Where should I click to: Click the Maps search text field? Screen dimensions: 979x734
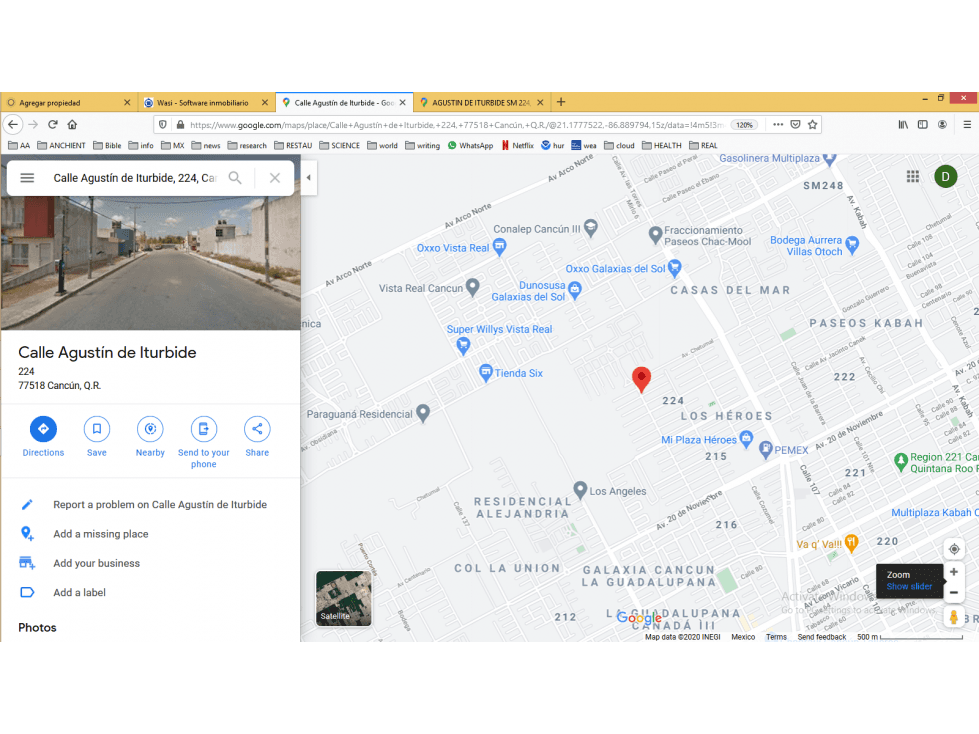pyautogui.click(x=134, y=178)
